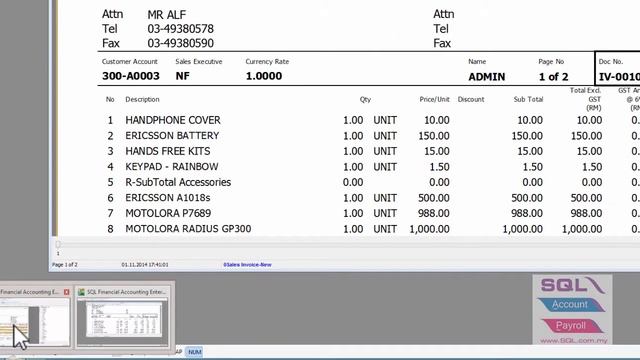Click the NUM lock status indicator
The height and width of the screenshot is (360, 640).
(x=195, y=352)
